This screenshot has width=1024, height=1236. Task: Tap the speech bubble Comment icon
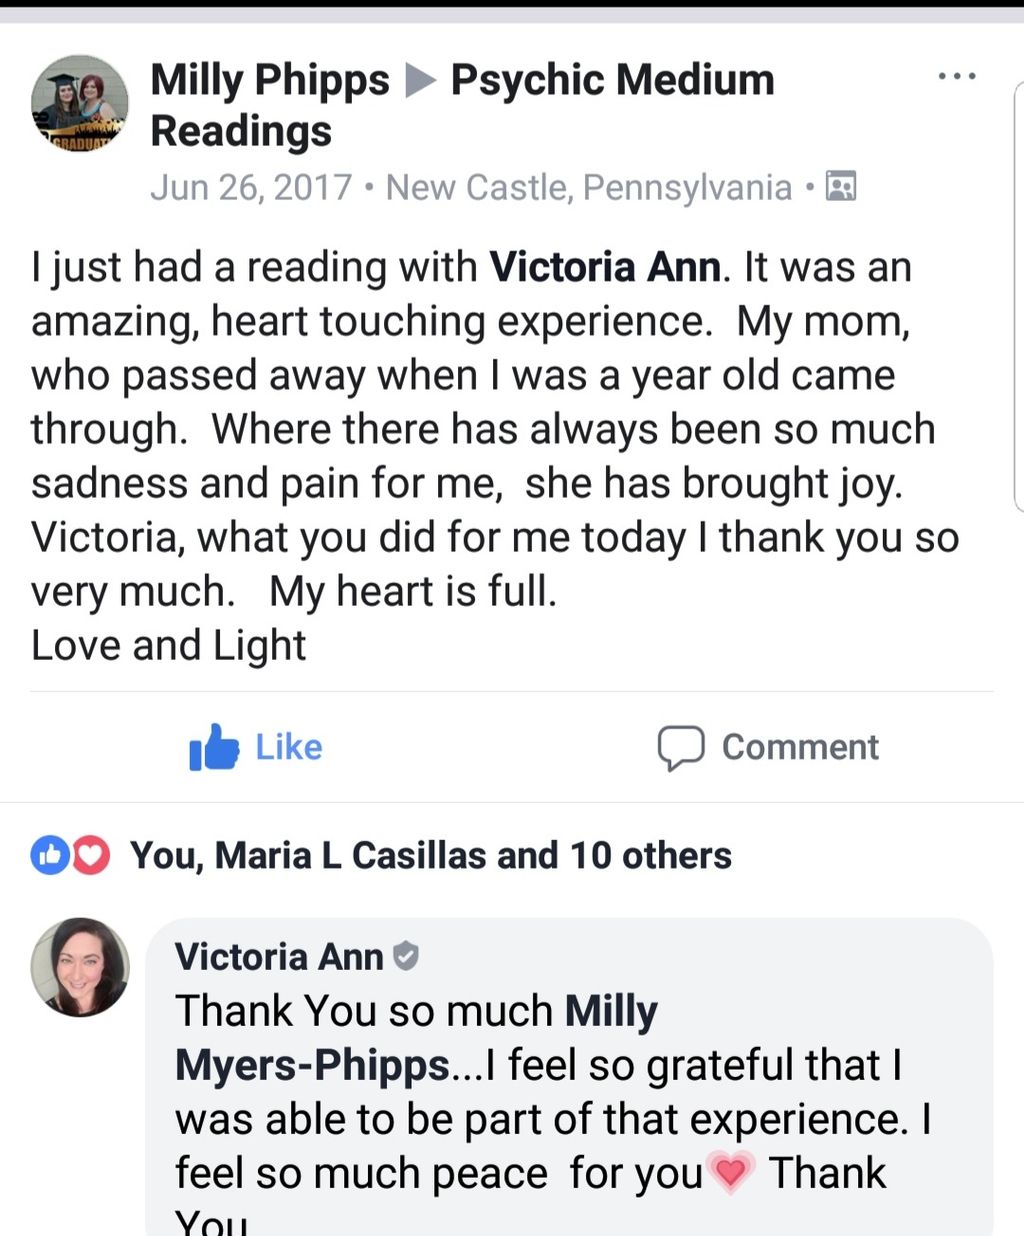(x=681, y=748)
